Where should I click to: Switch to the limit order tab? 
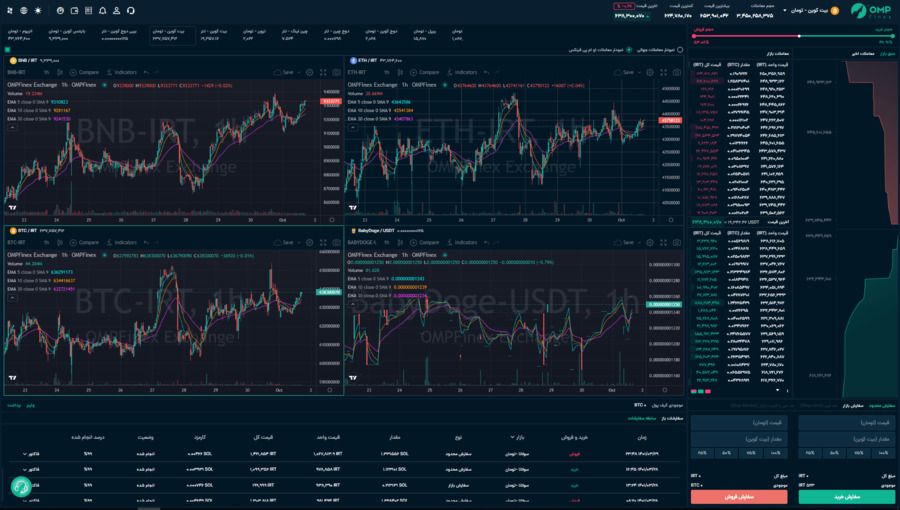pyautogui.click(x=883, y=405)
